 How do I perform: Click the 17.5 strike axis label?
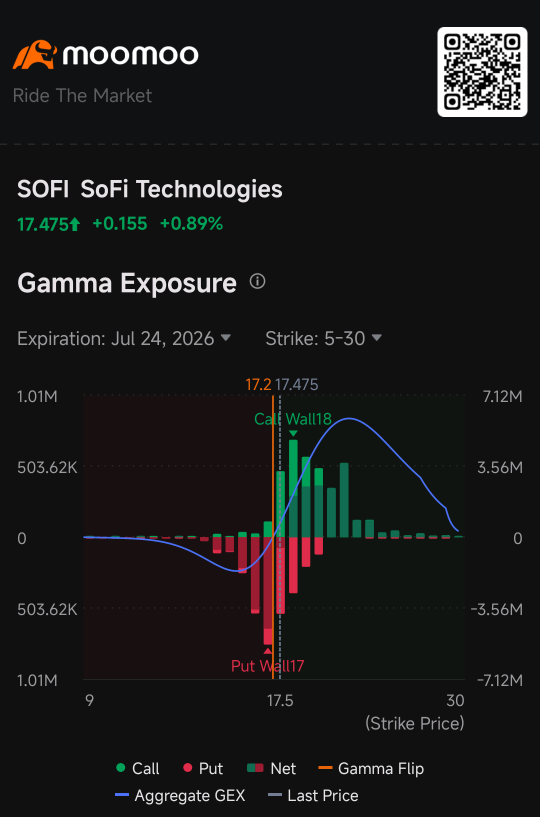coord(280,700)
